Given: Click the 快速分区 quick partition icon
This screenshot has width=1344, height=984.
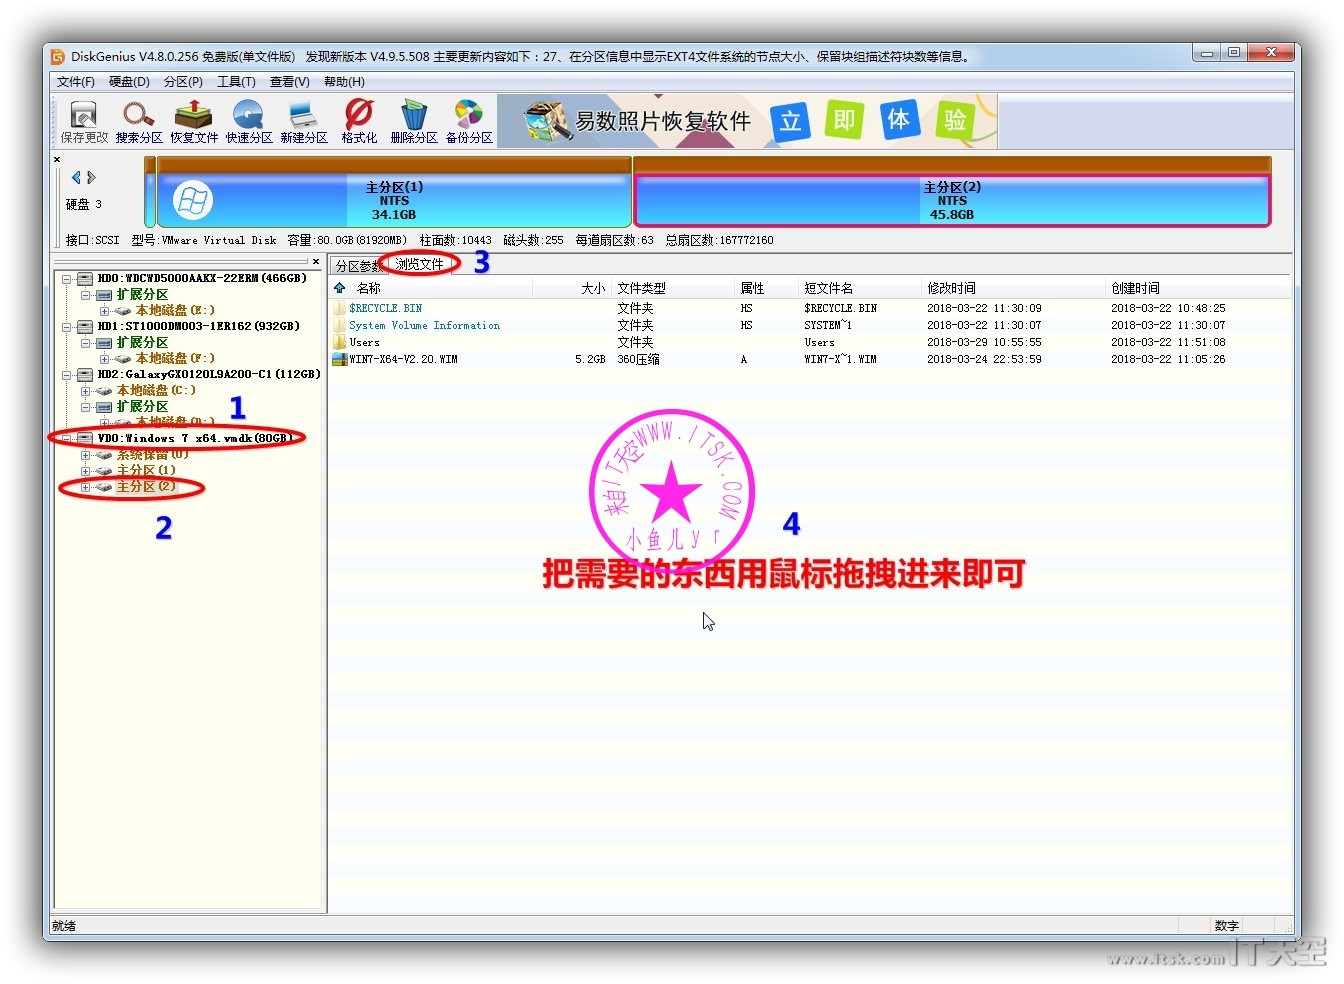Looking at the screenshot, I should click(x=249, y=122).
